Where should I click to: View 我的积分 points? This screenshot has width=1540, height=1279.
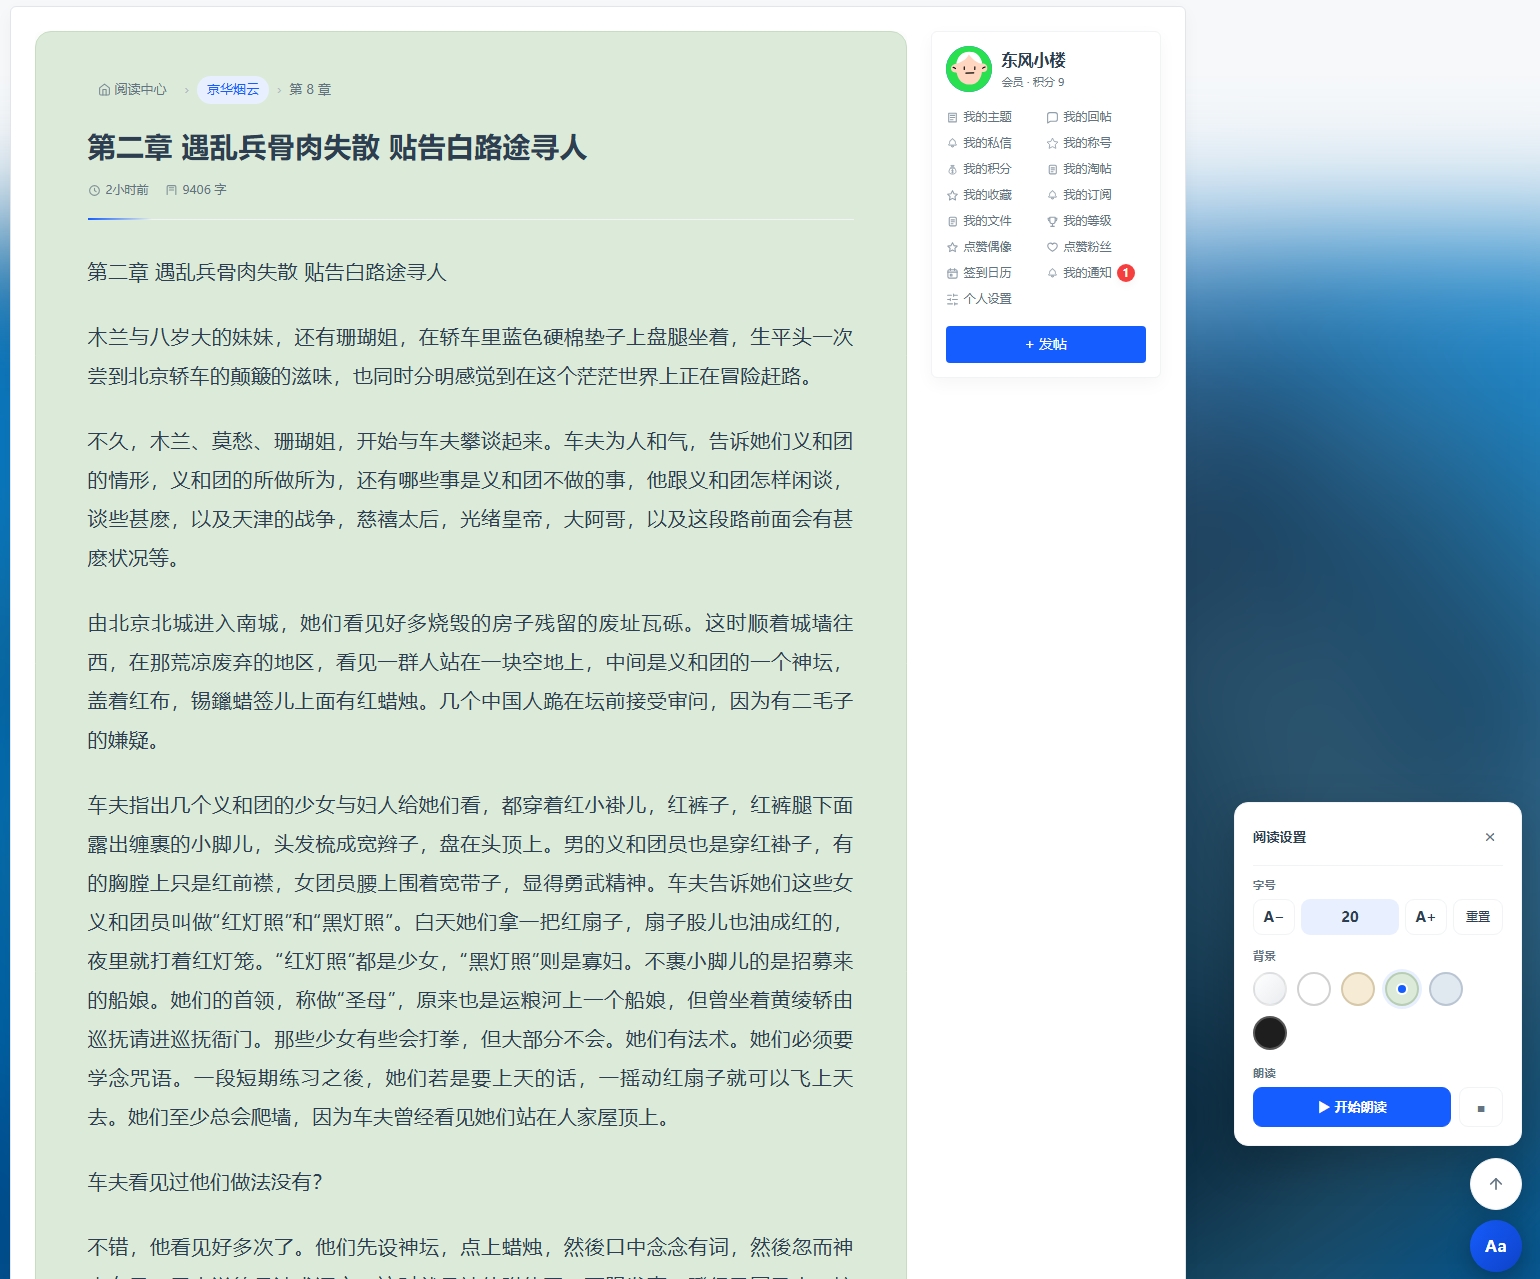point(980,169)
